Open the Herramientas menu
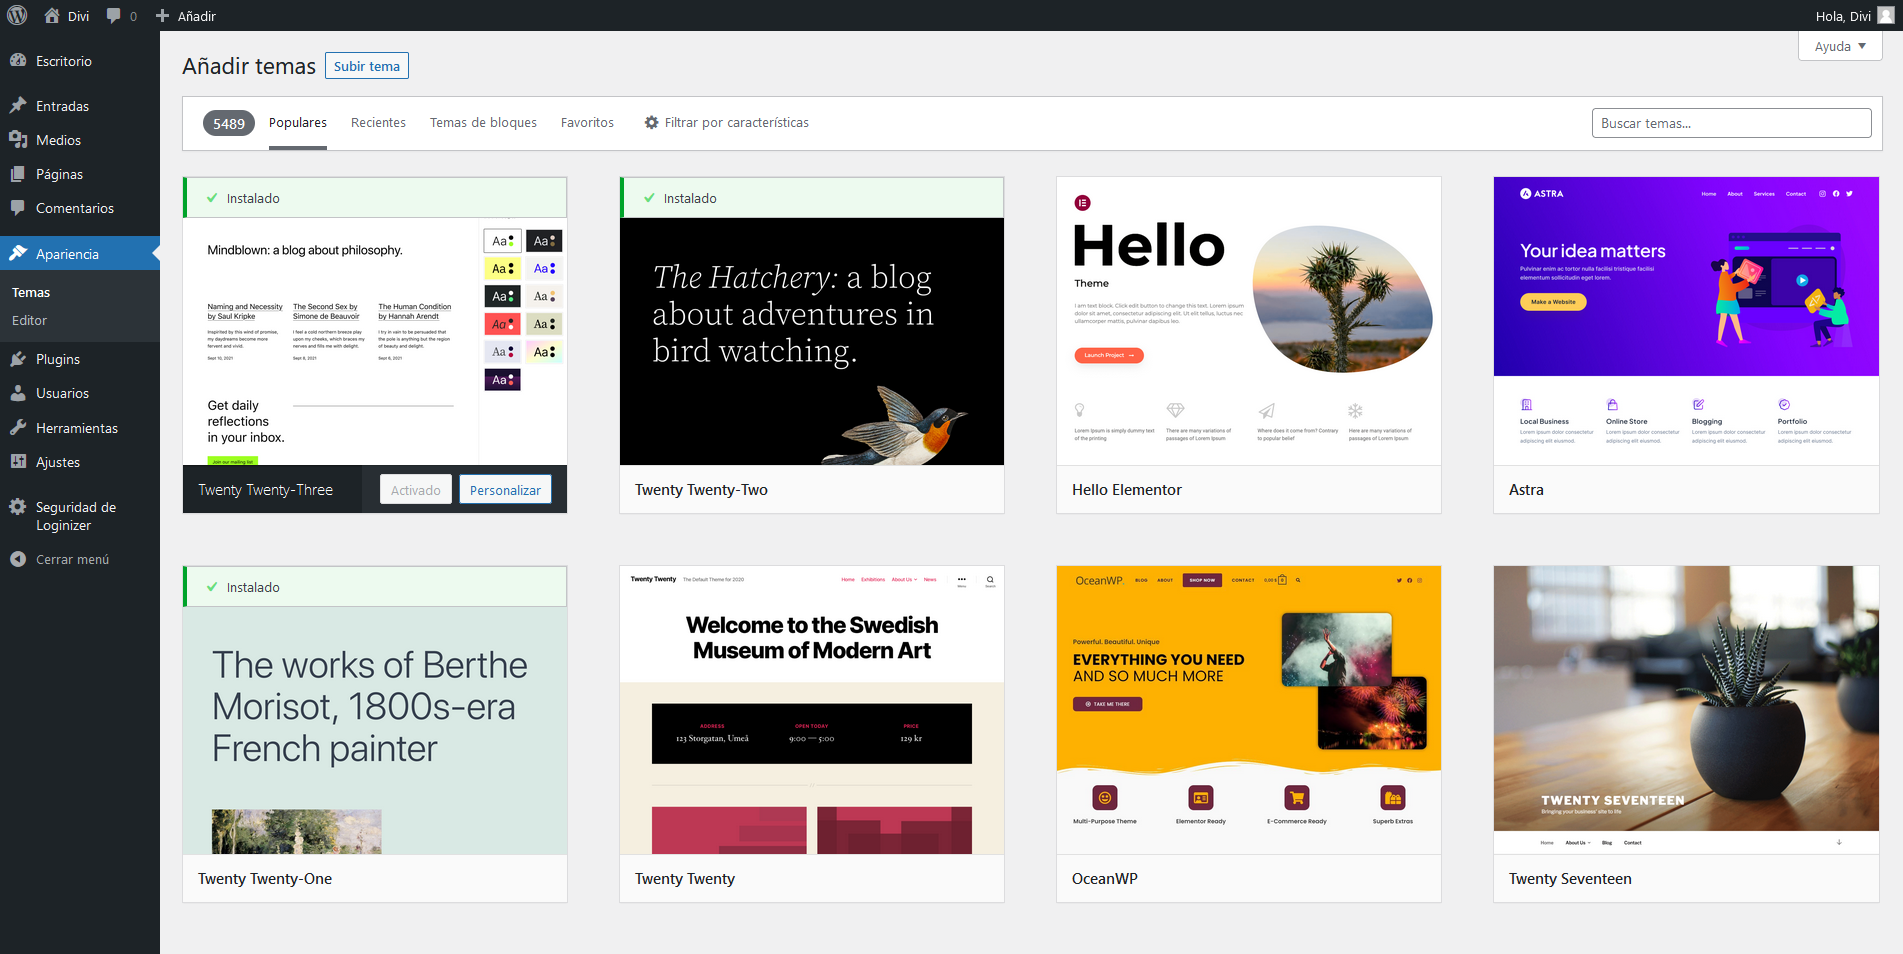1903x954 pixels. point(80,428)
